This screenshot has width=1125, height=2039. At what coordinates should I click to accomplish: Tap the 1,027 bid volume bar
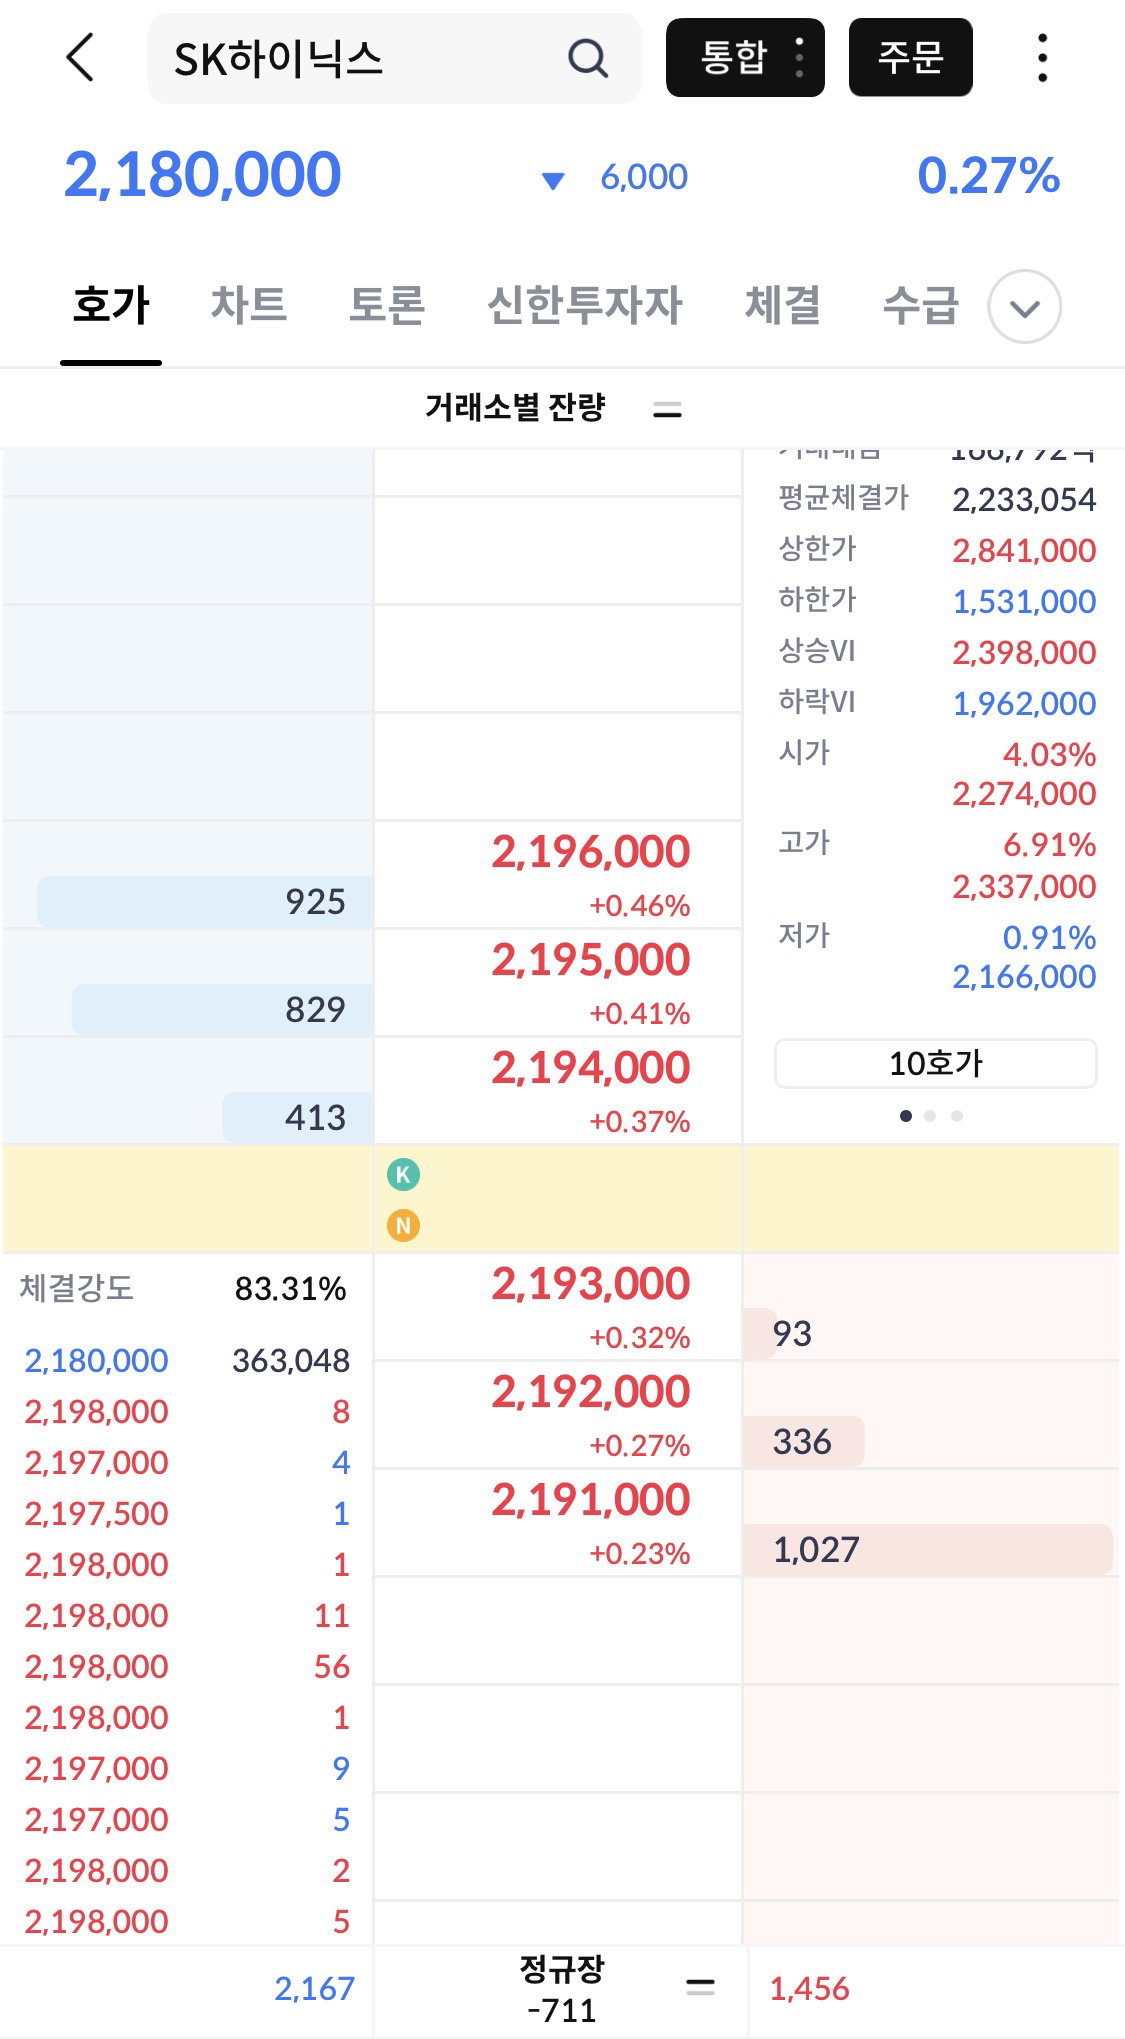click(927, 1549)
